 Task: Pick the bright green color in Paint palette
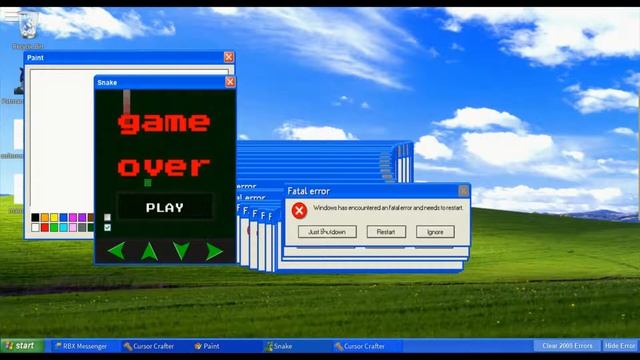point(54,227)
